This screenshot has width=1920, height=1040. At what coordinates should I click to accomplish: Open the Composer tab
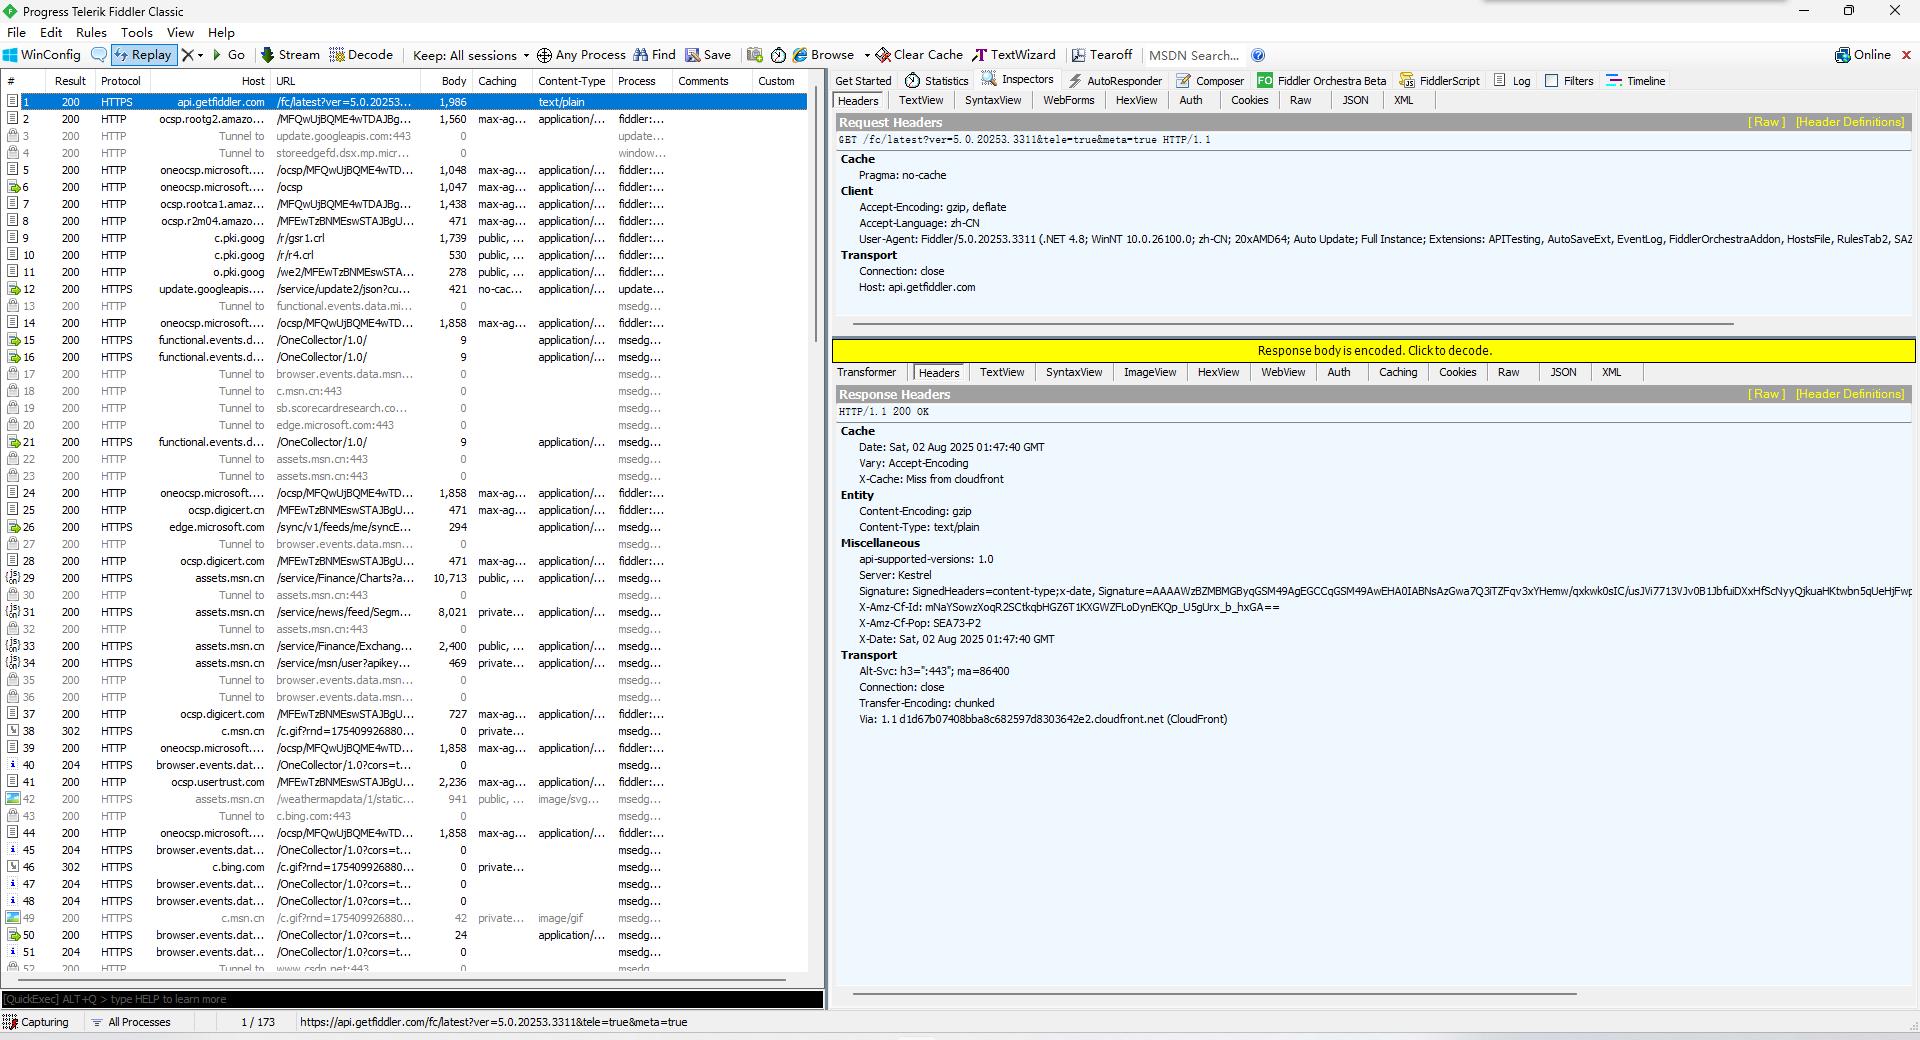(x=1210, y=81)
